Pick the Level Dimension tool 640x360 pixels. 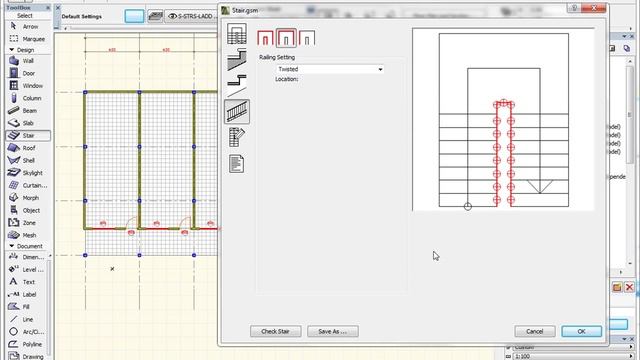[27, 269]
